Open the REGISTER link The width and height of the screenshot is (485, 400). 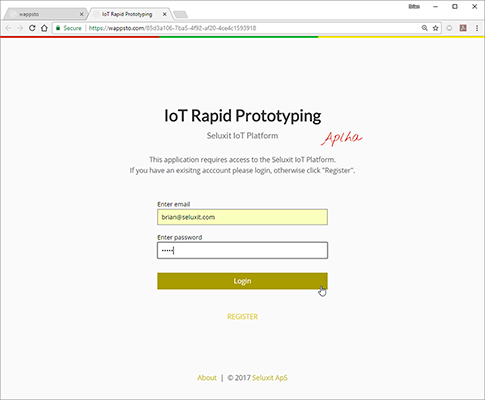(242, 317)
